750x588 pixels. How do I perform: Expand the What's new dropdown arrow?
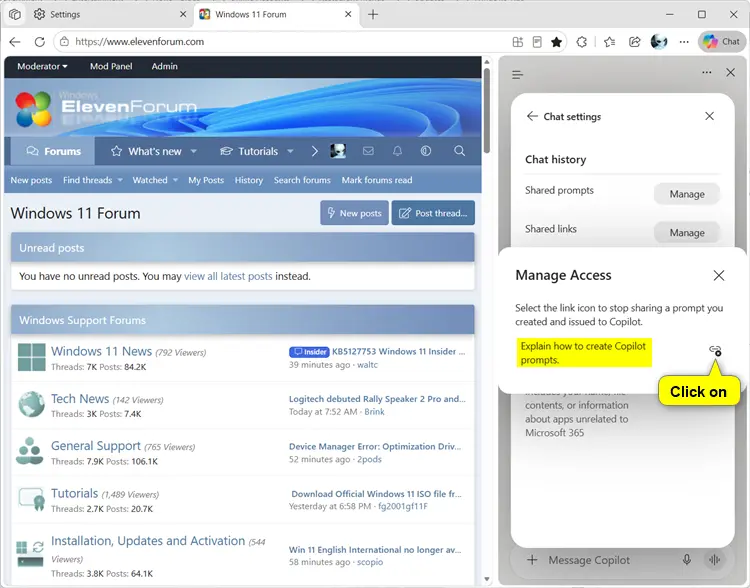pyautogui.click(x=194, y=151)
